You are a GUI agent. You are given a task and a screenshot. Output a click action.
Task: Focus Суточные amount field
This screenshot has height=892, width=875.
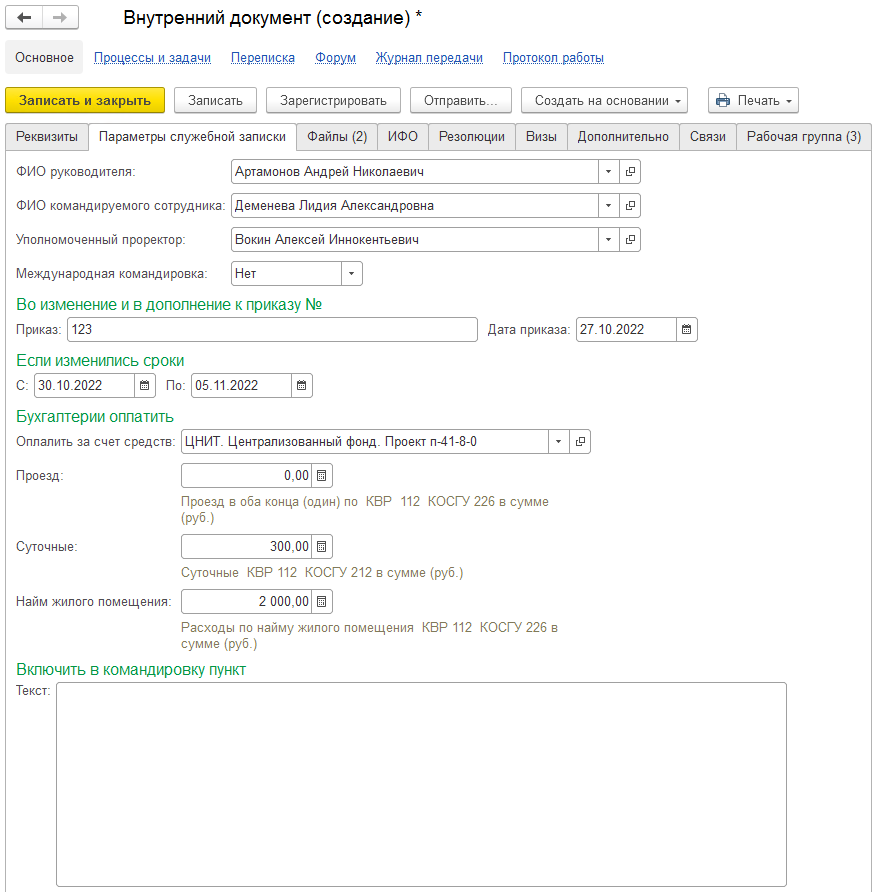[x=246, y=547]
